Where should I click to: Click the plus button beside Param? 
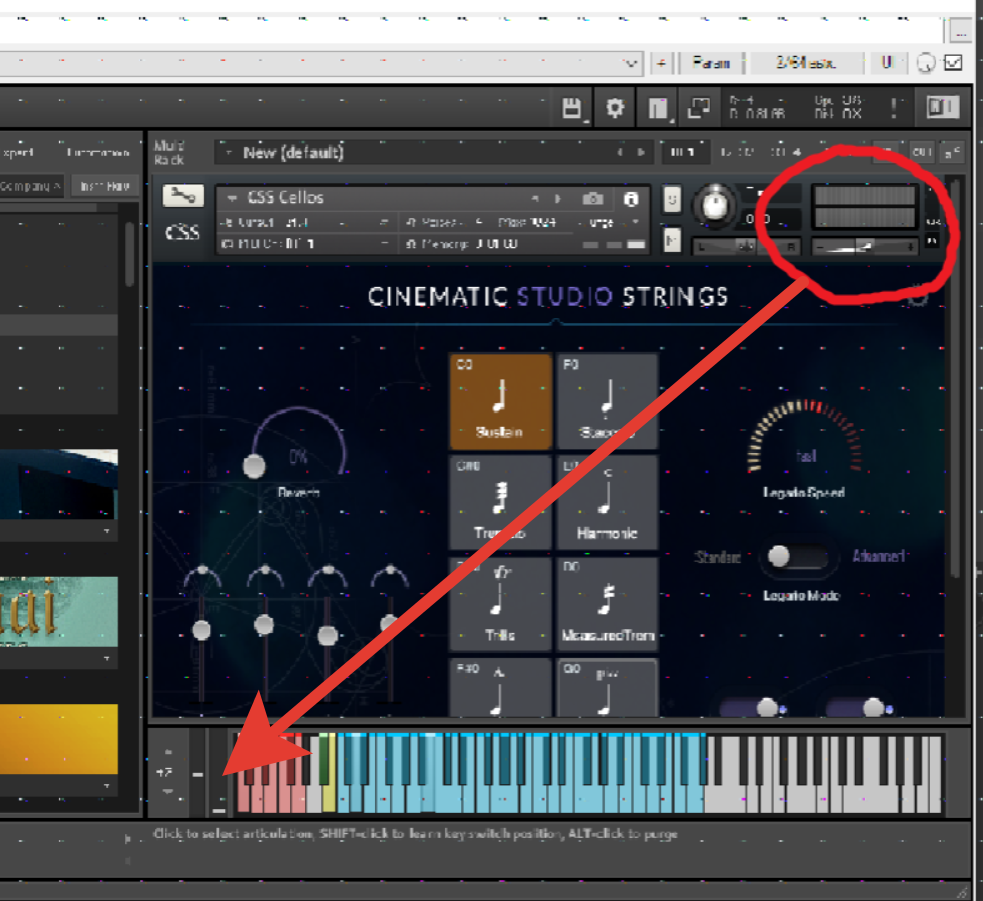tap(661, 63)
